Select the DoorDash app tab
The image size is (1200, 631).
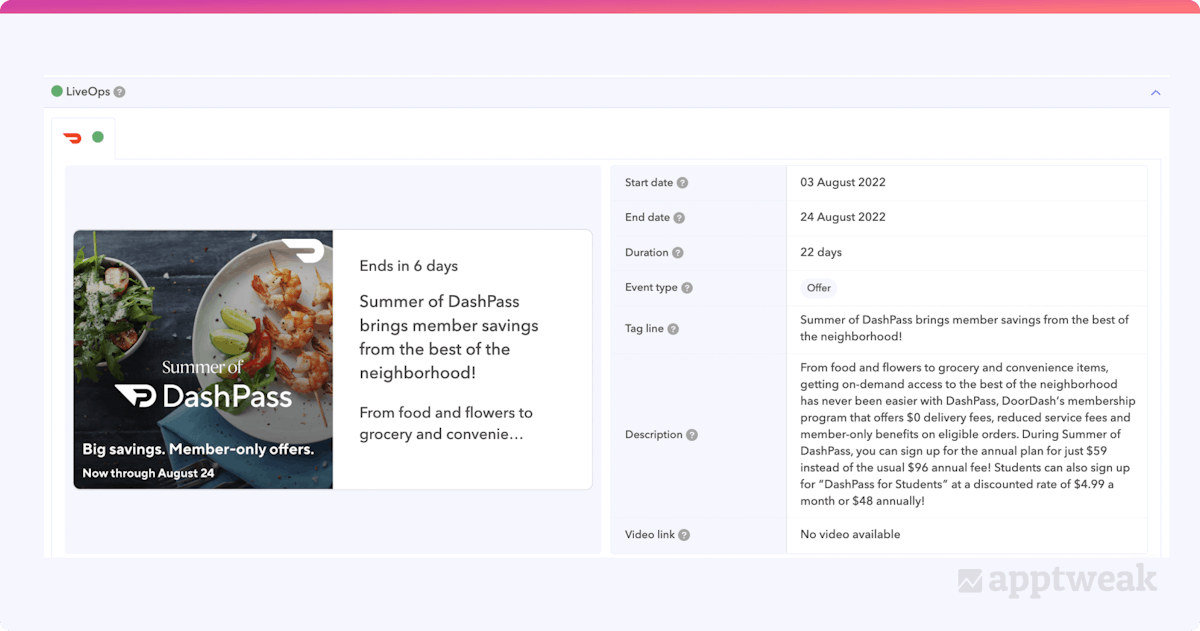coord(72,138)
